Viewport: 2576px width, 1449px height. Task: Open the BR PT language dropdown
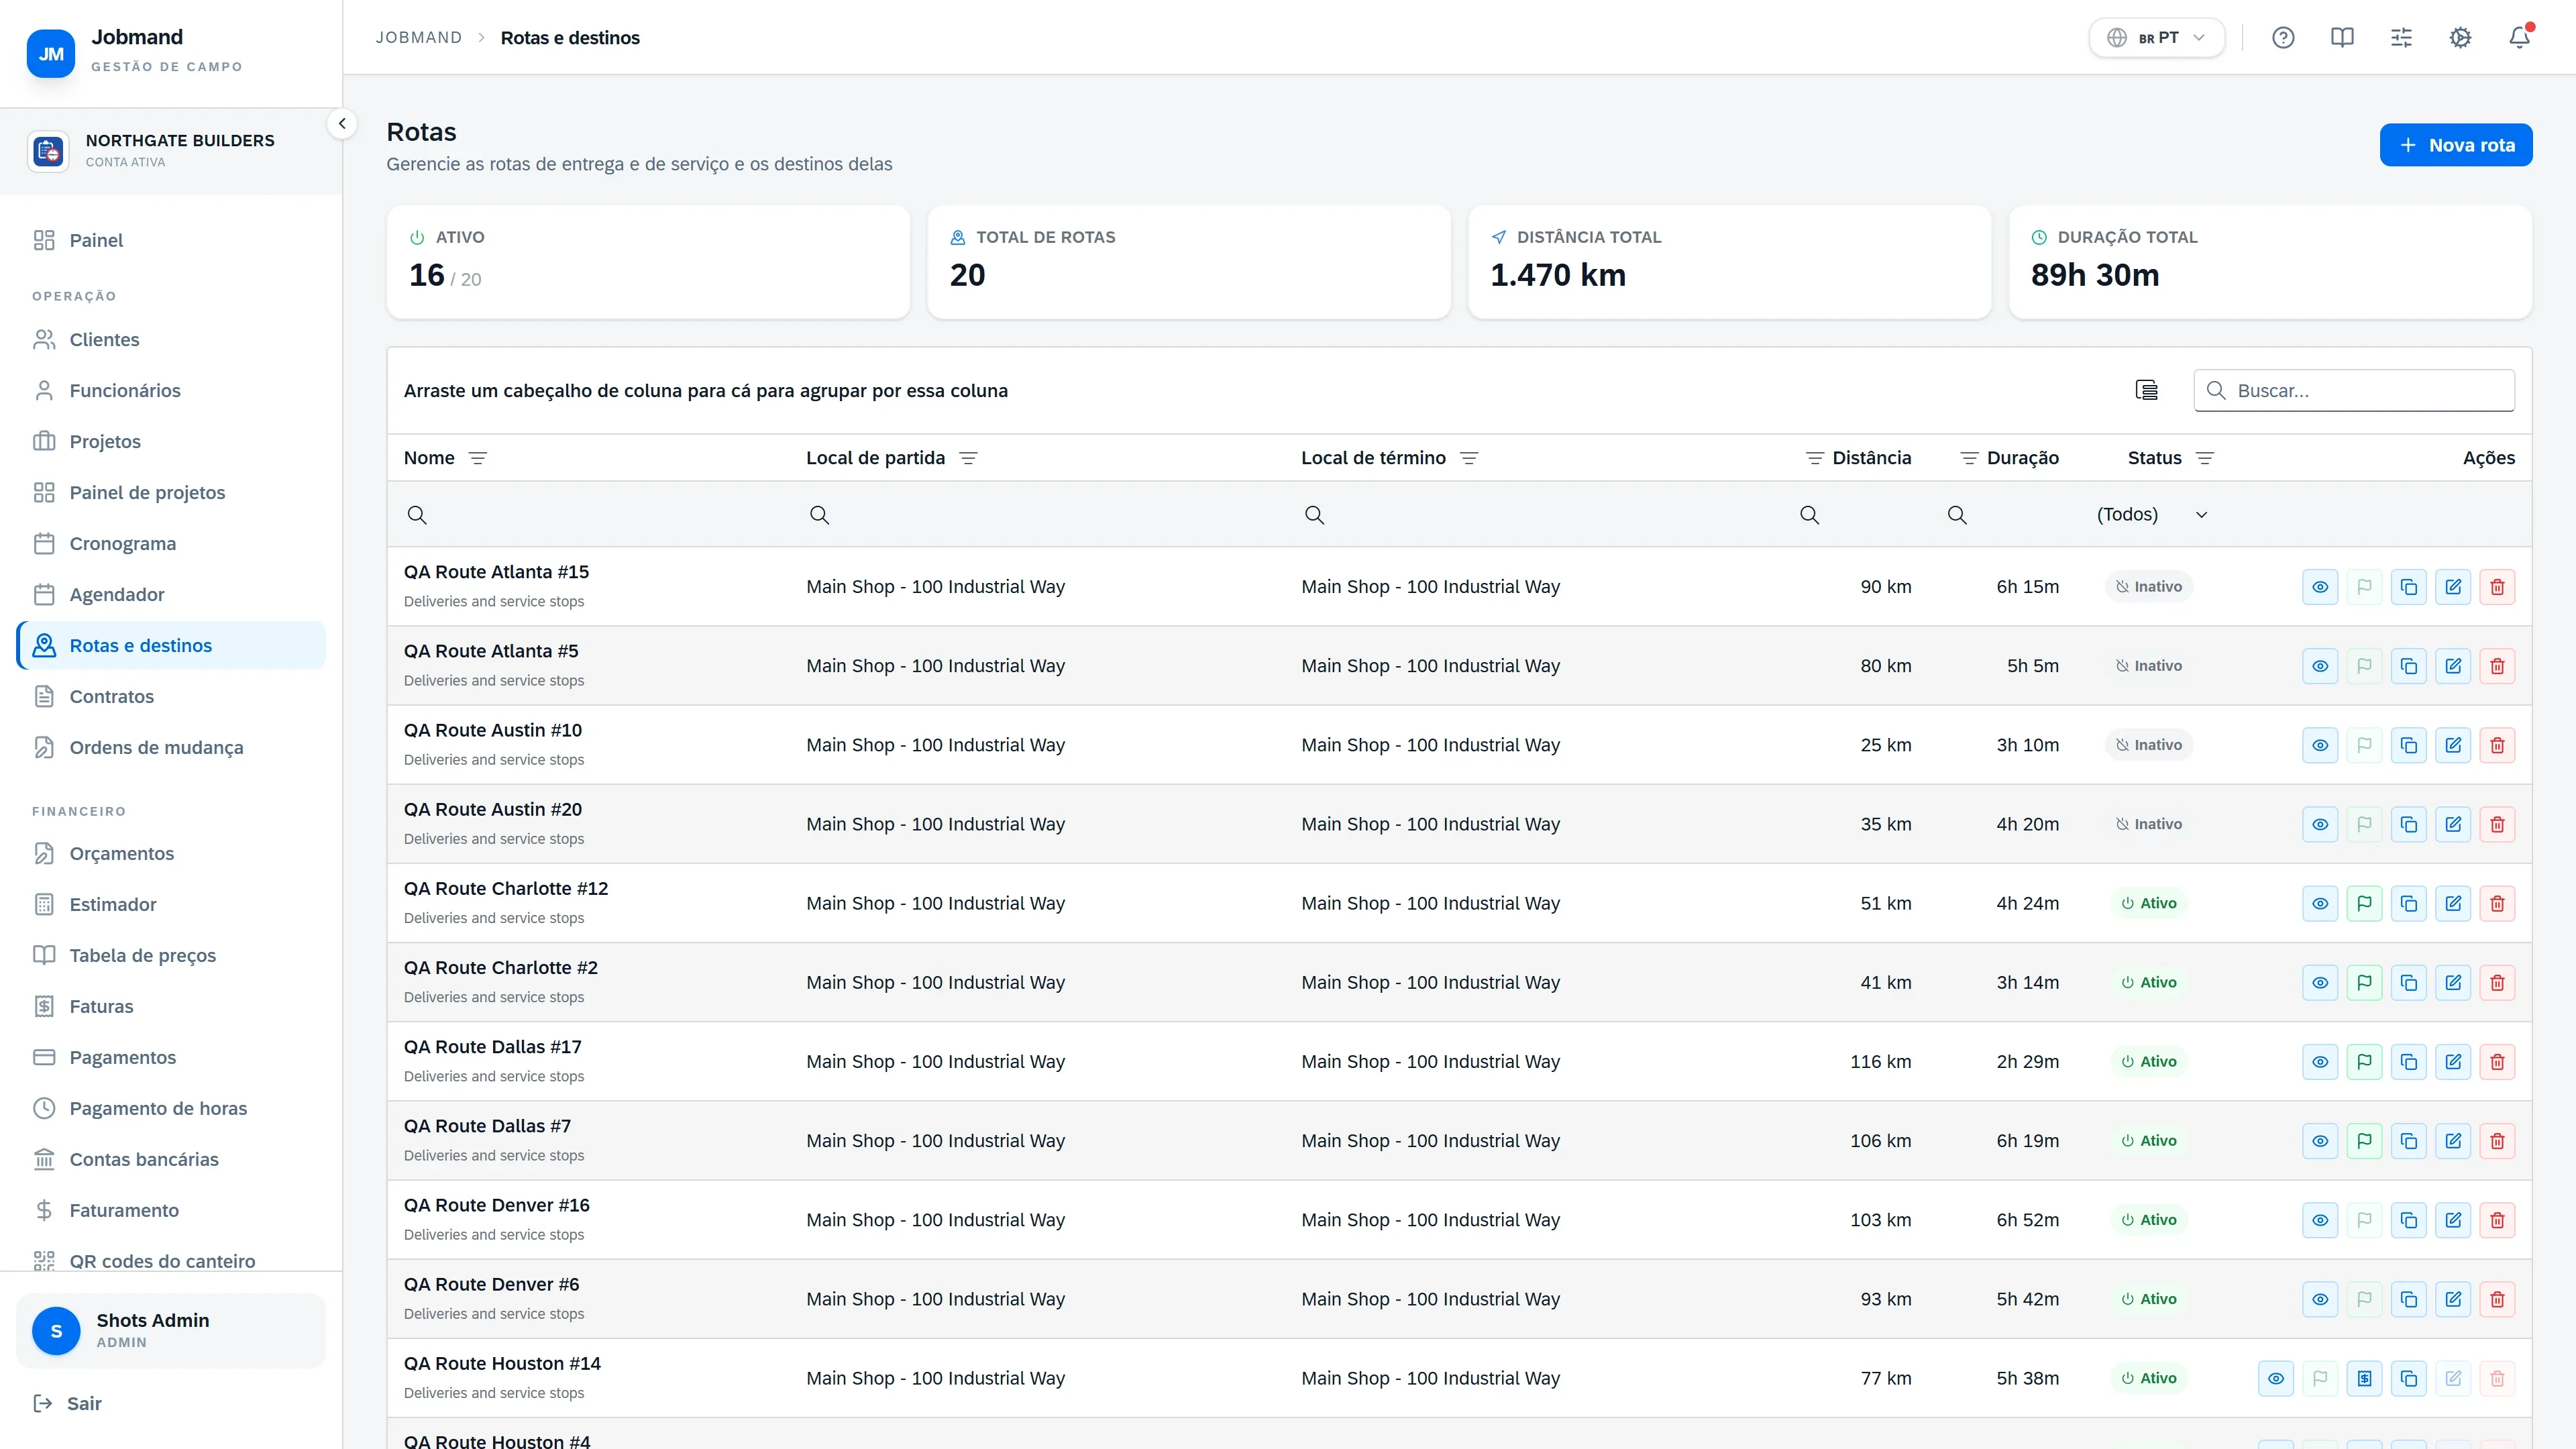coord(2157,38)
